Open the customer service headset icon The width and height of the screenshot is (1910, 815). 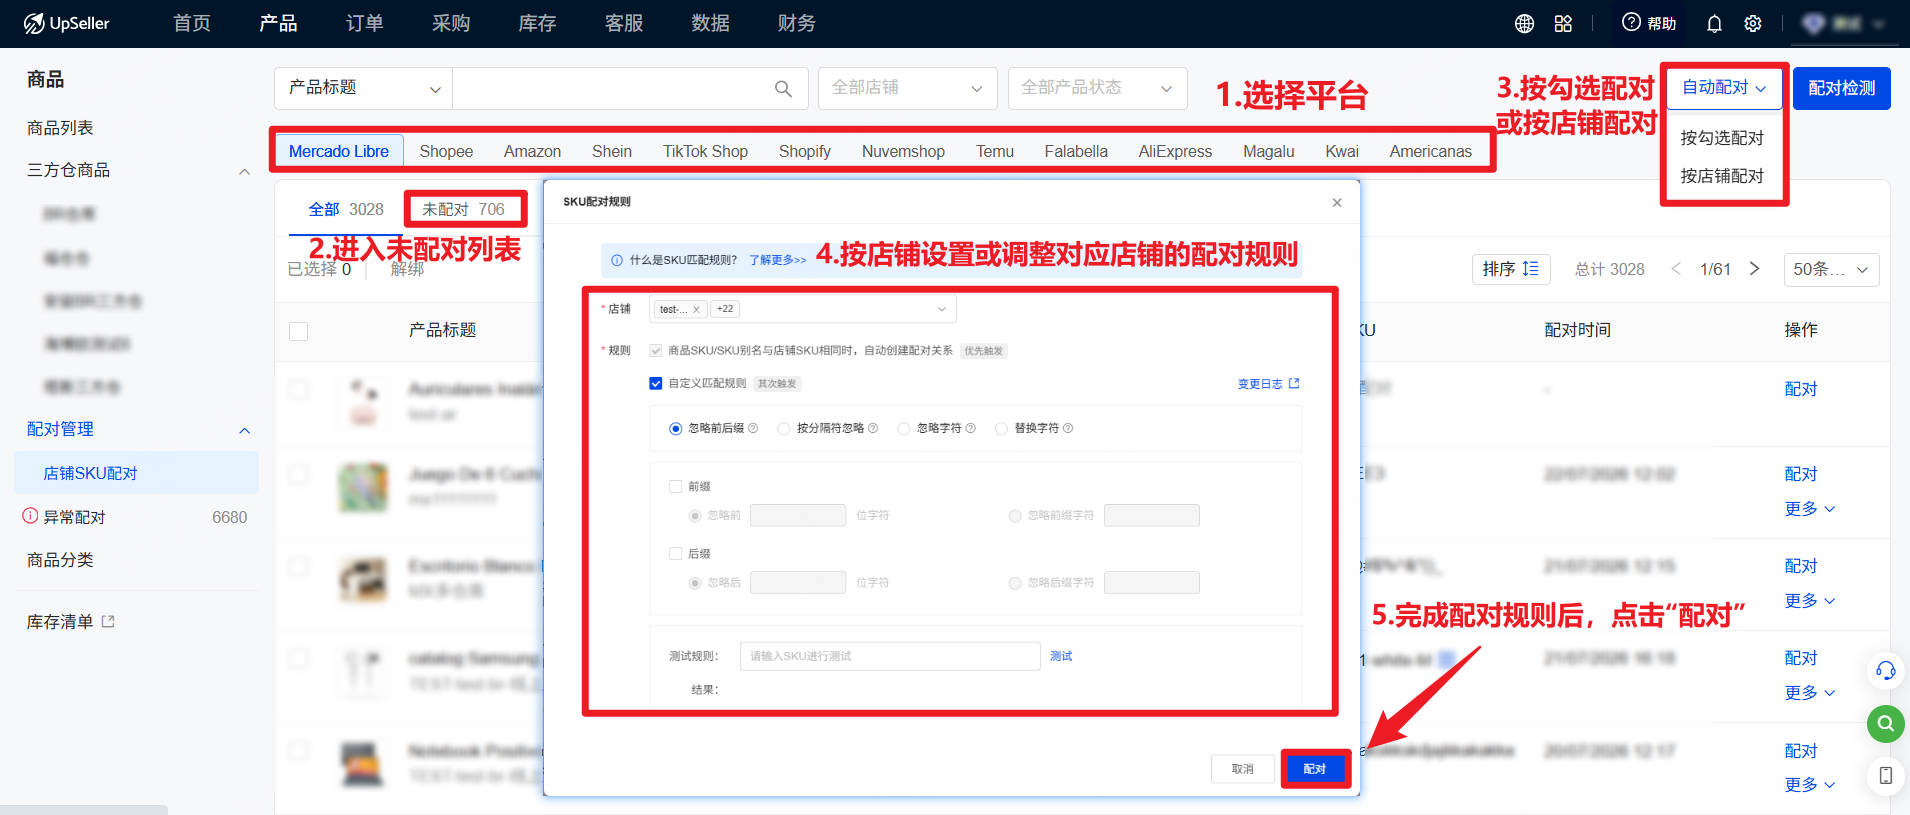1885,671
